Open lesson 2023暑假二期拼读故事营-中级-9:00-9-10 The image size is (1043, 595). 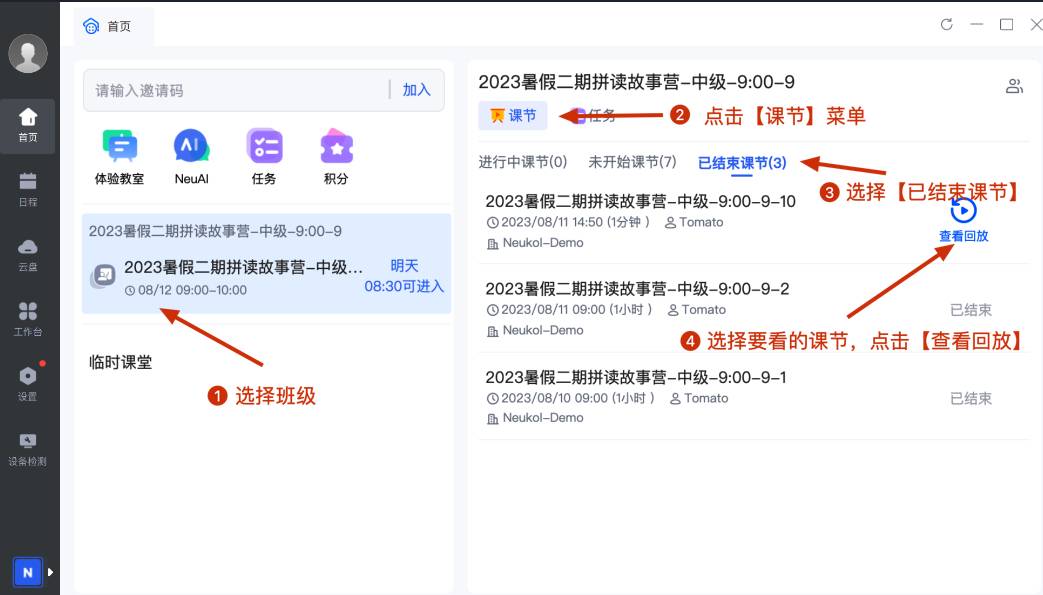pos(641,202)
